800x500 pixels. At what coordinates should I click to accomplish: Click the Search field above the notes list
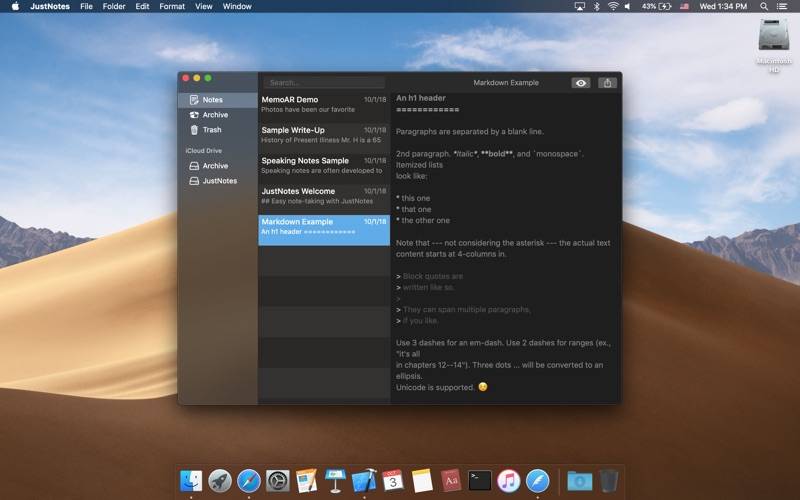pyautogui.click(x=324, y=83)
